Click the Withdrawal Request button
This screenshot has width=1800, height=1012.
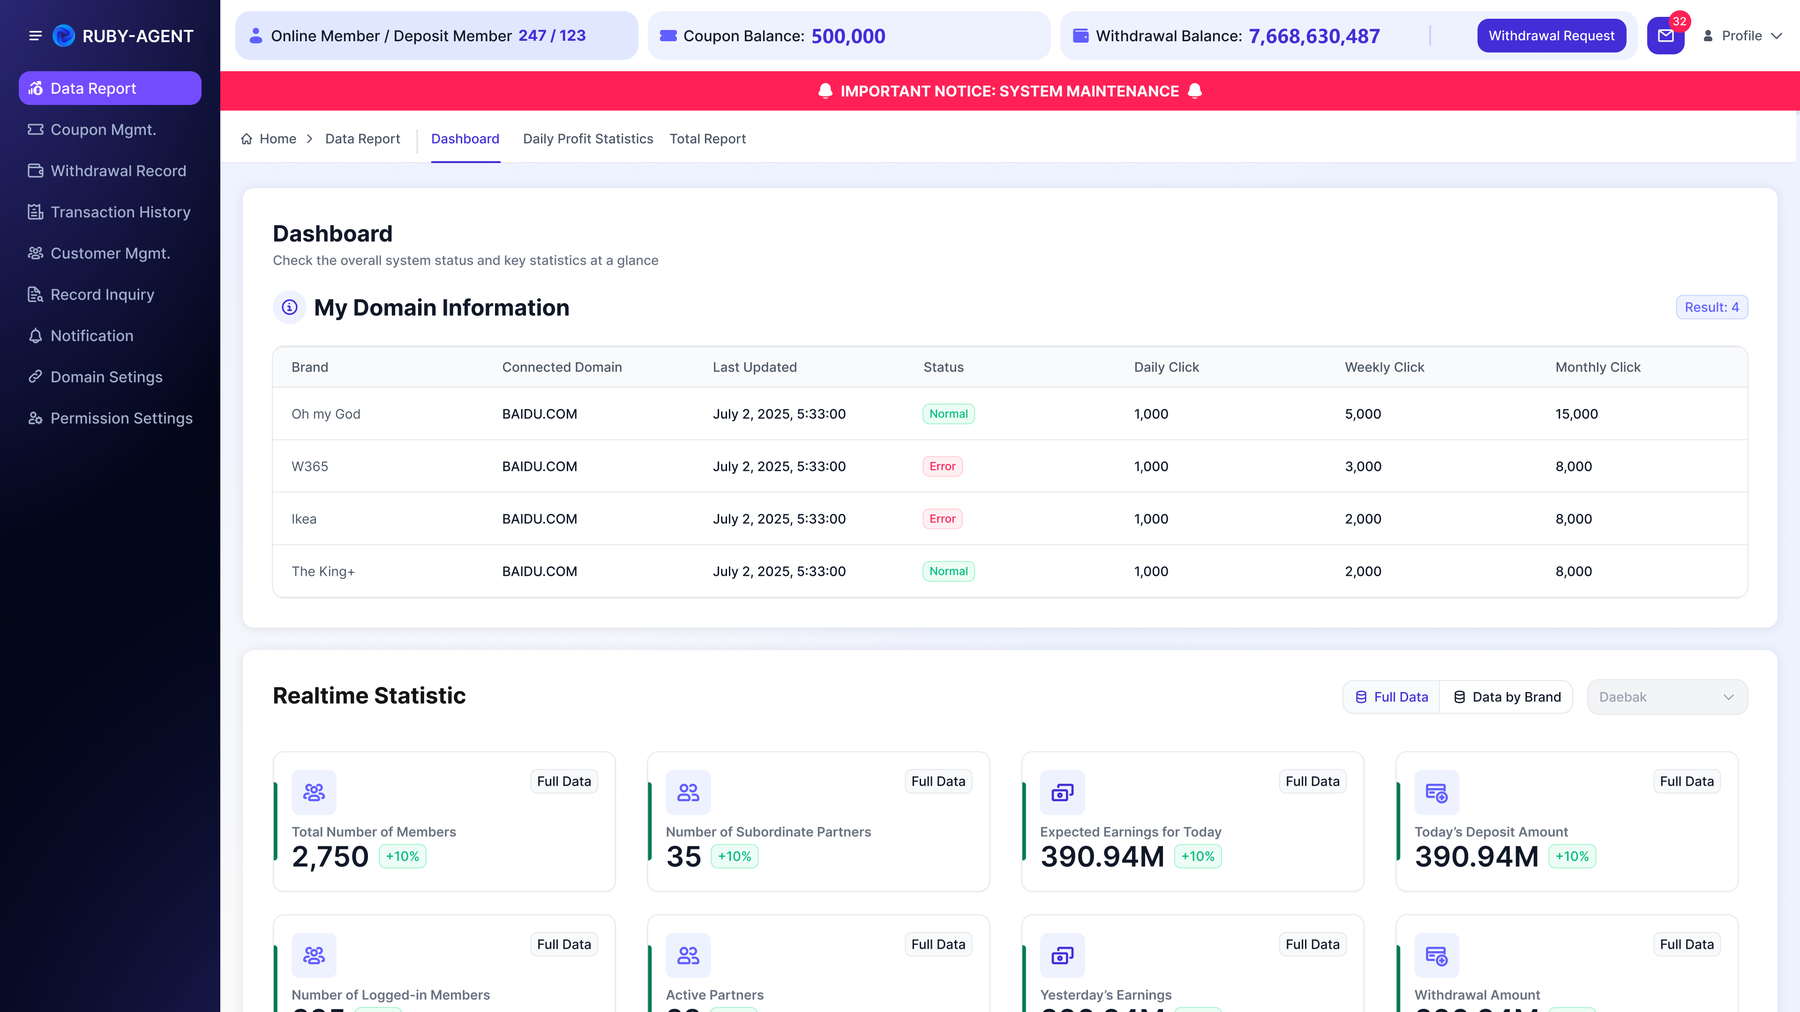tap(1551, 36)
